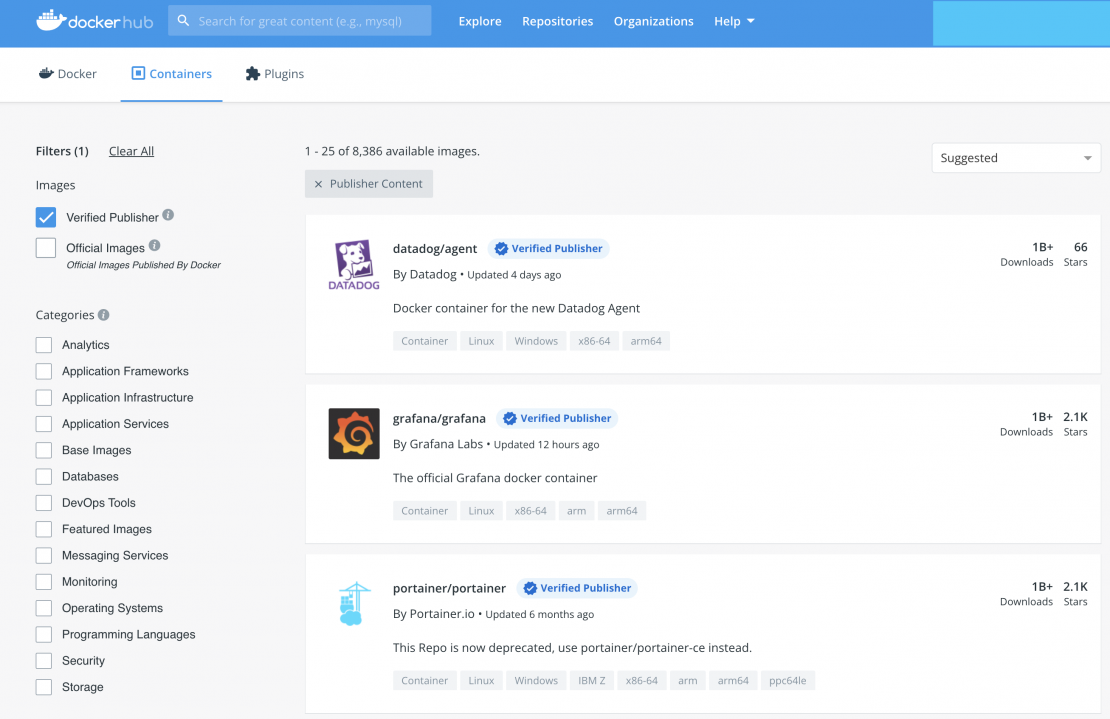Open the grafana/grafana image title
1110x719 pixels.
(x=439, y=418)
